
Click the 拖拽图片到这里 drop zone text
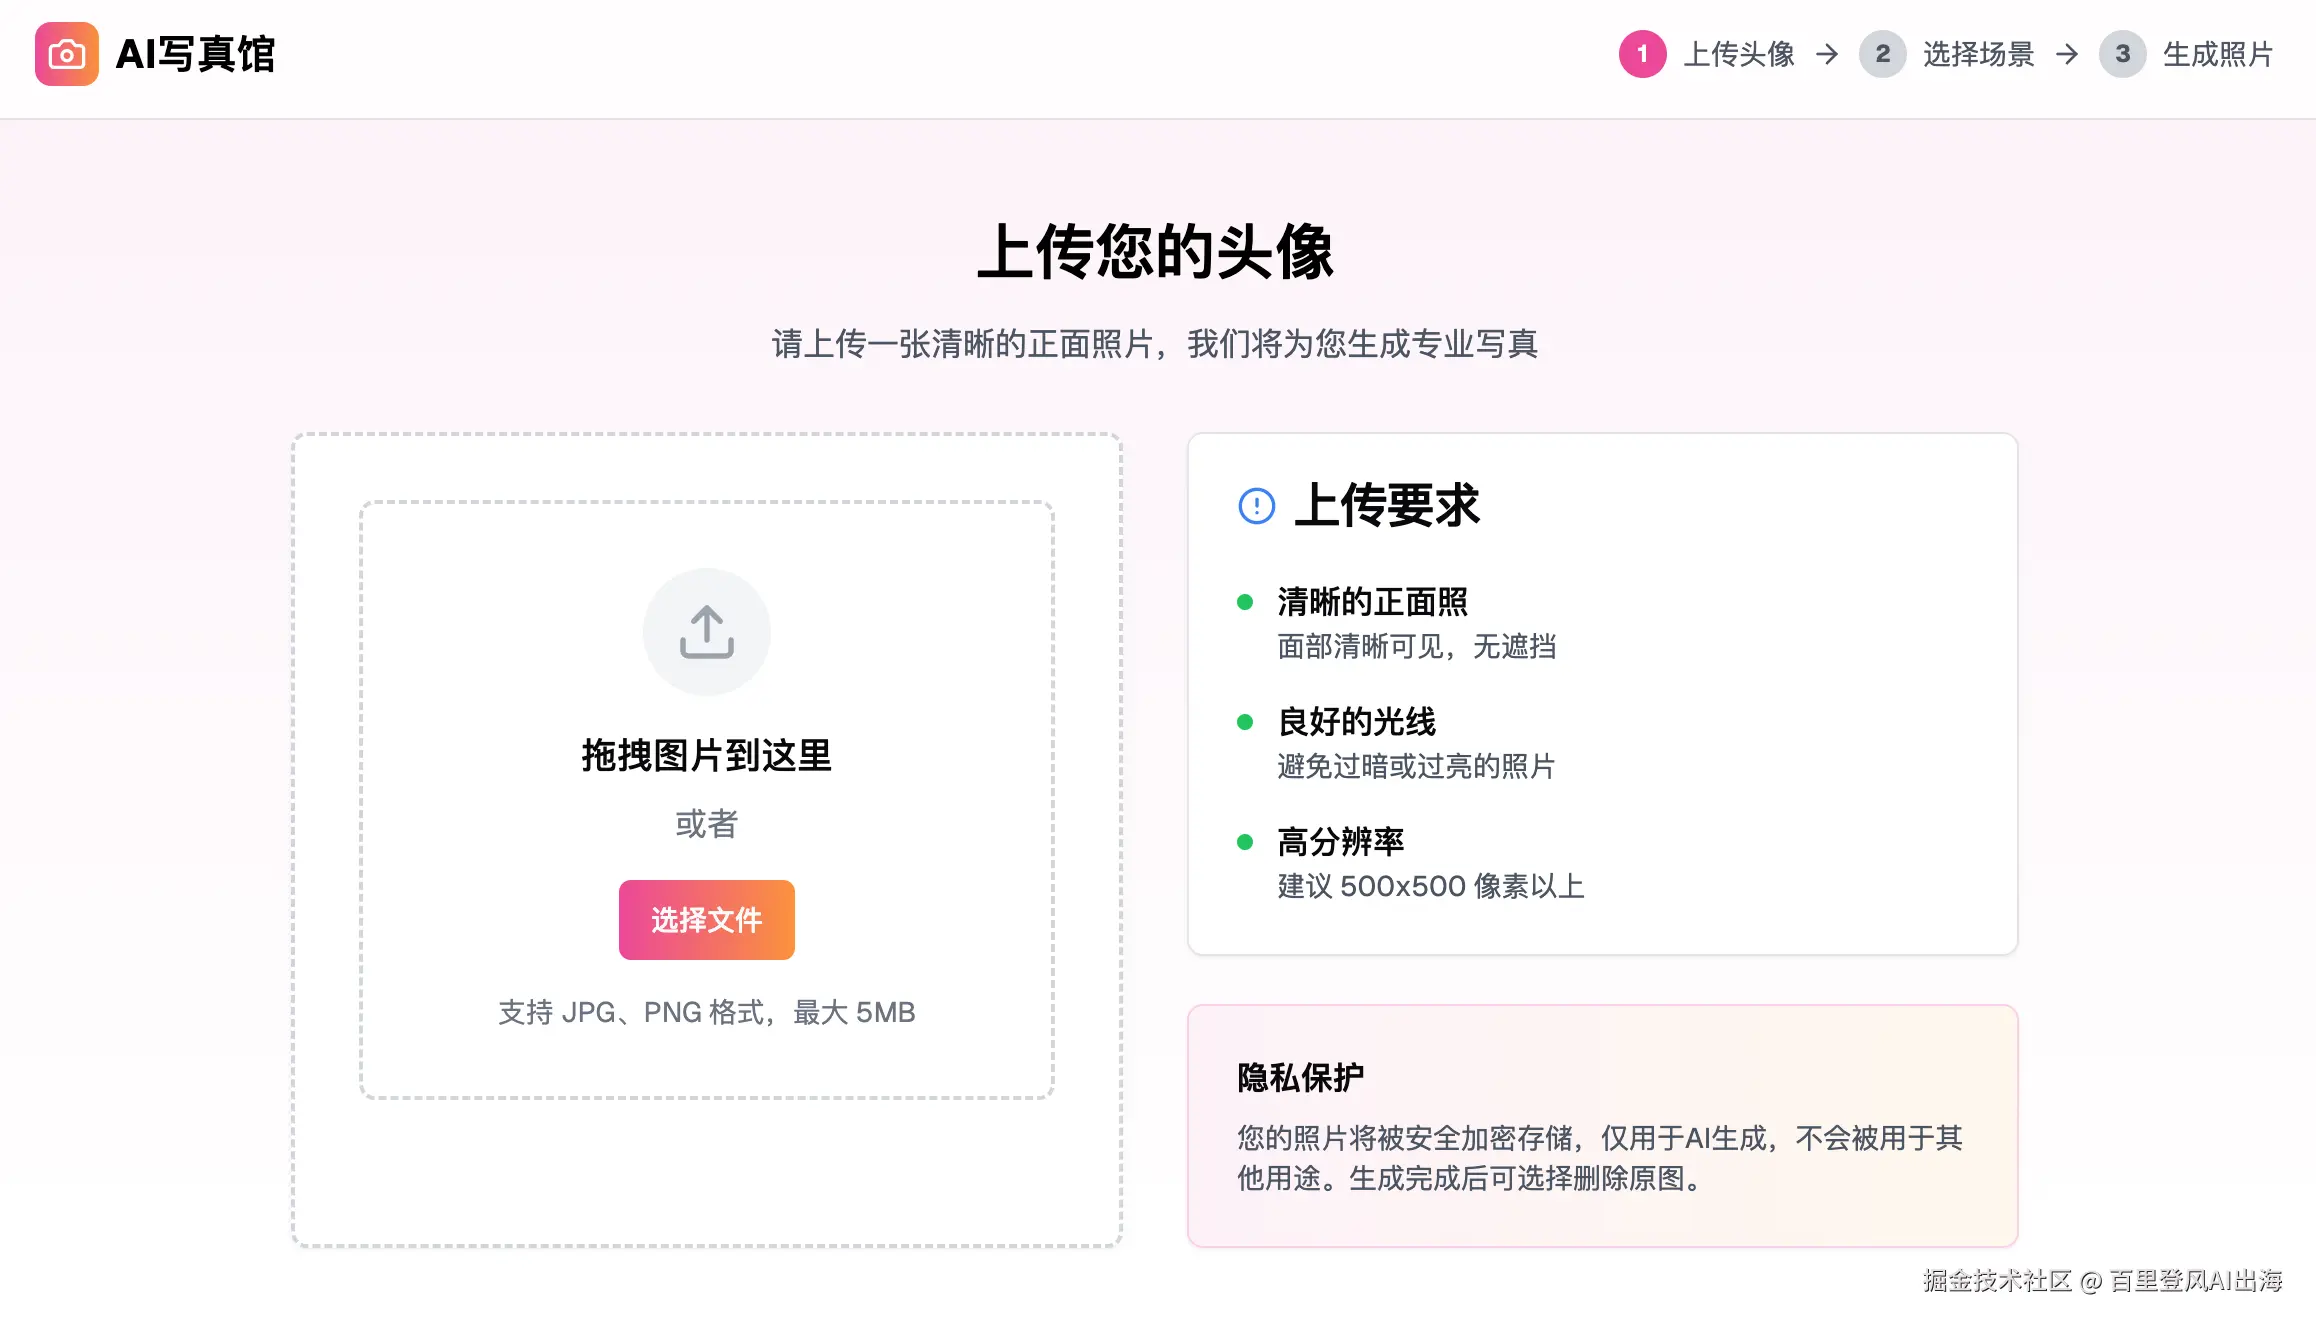706,756
